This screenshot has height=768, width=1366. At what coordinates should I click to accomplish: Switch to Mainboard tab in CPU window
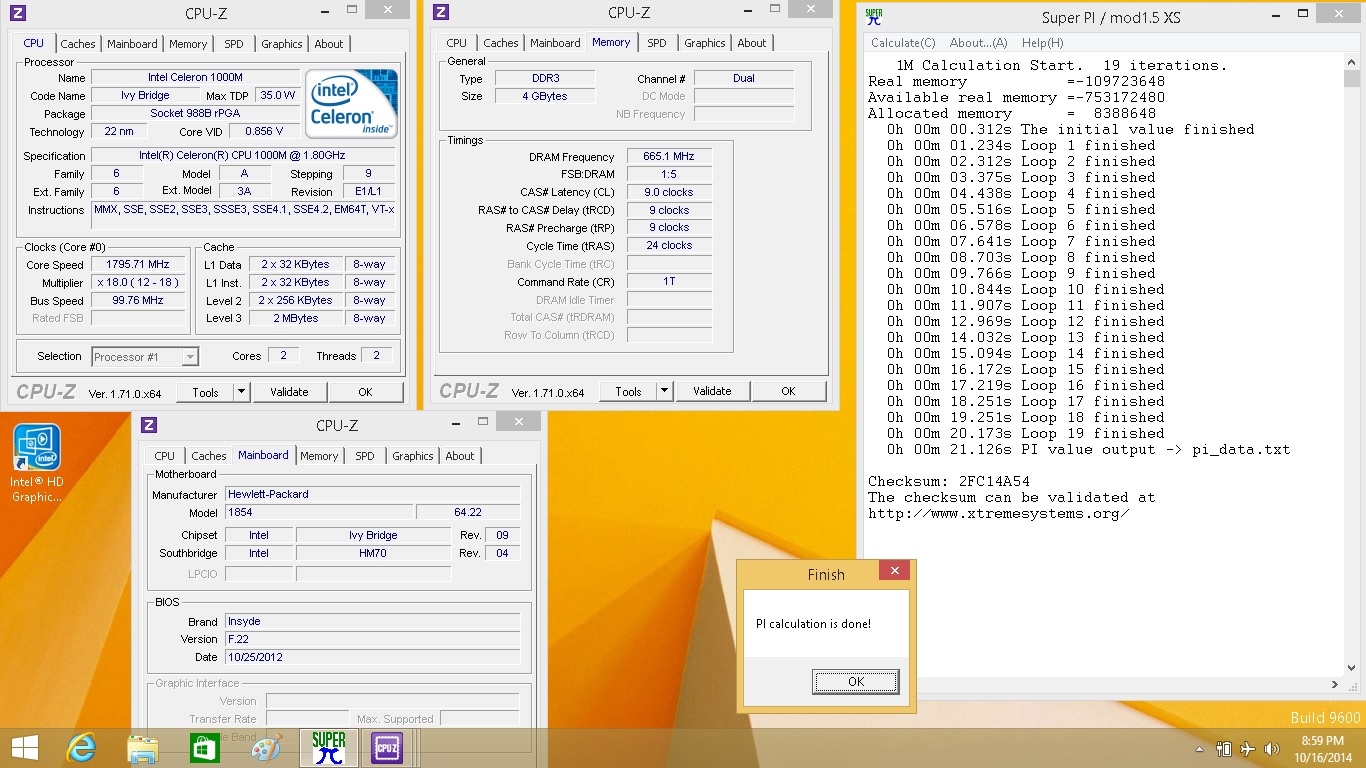(132, 44)
